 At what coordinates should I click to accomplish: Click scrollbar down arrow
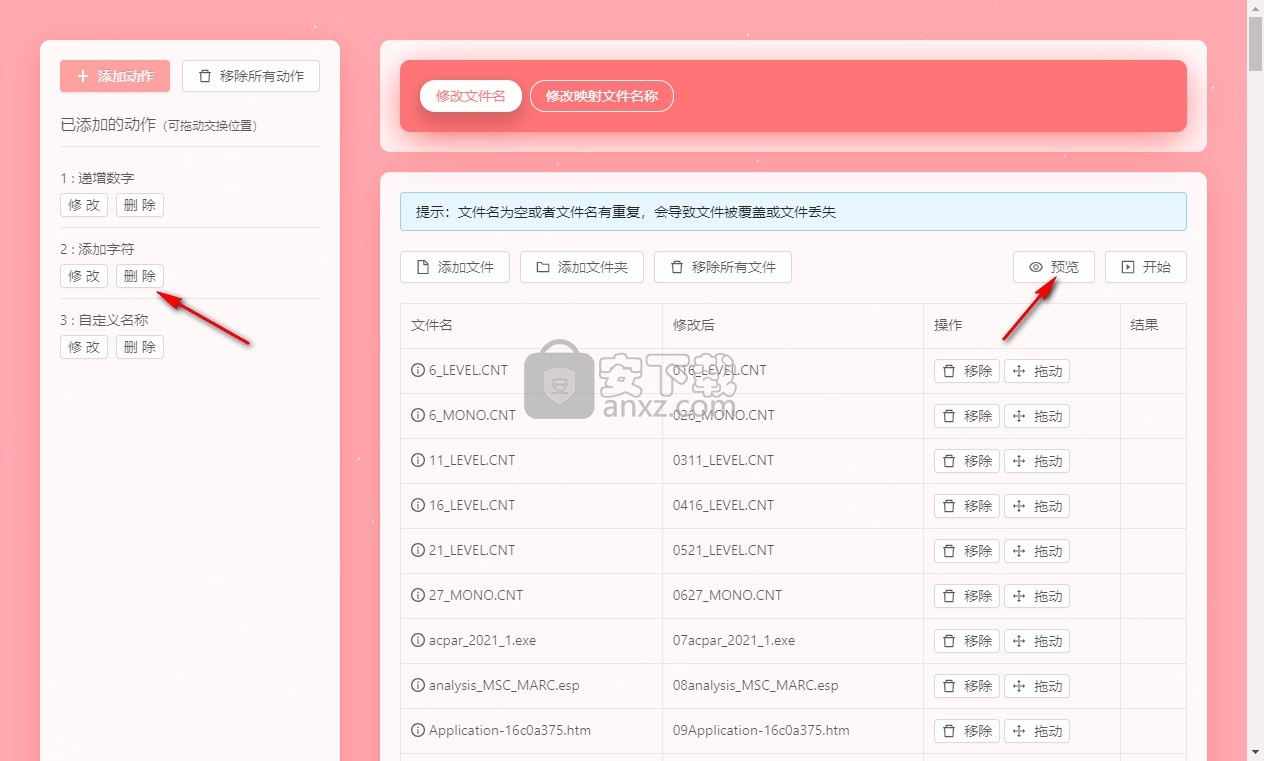pos(1255,751)
